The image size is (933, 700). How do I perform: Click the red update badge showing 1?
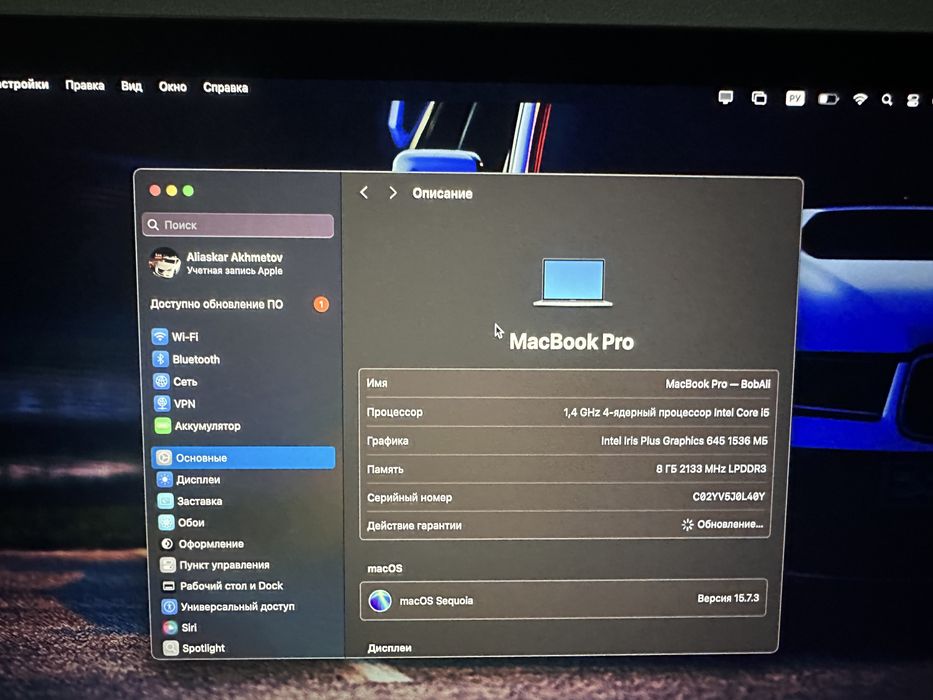[321, 304]
